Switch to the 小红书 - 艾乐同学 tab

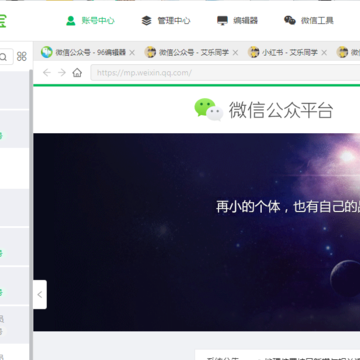pos(288,52)
